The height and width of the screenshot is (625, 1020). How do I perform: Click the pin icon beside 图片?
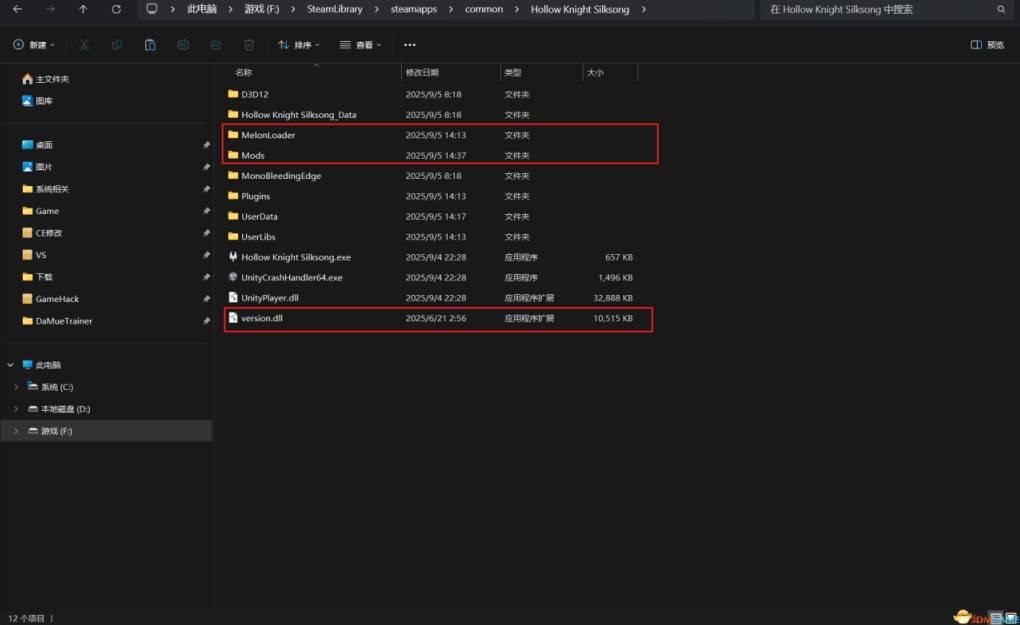click(x=206, y=167)
